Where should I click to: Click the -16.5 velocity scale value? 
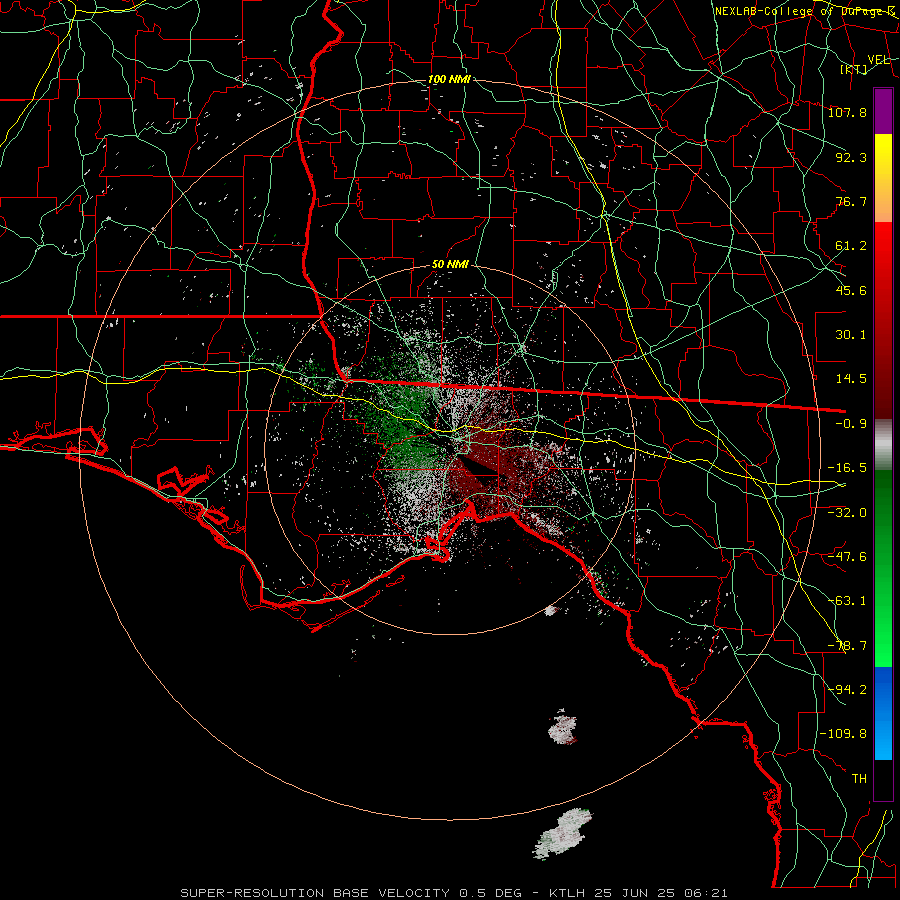(847, 468)
